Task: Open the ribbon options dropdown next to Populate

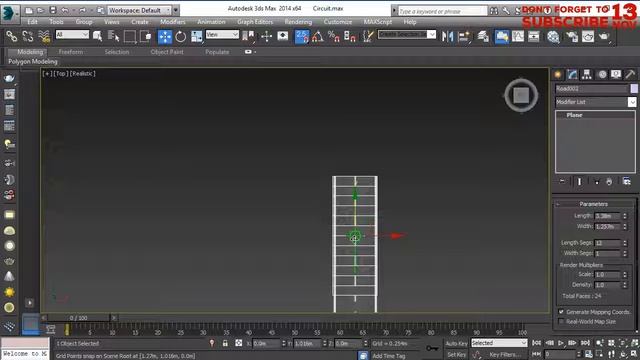Action: (250, 52)
